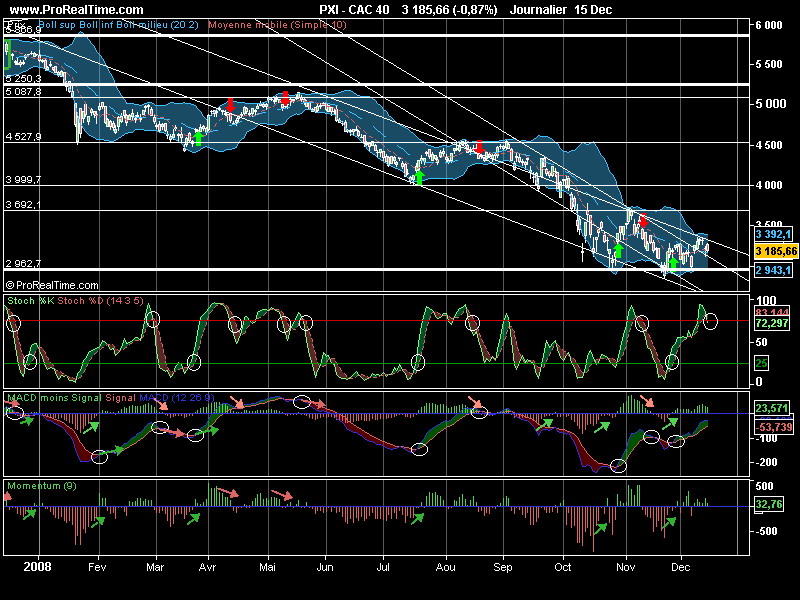Click the 'Dec' month on time axis
The height and width of the screenshot is (600, 800).
coord(681,567)
